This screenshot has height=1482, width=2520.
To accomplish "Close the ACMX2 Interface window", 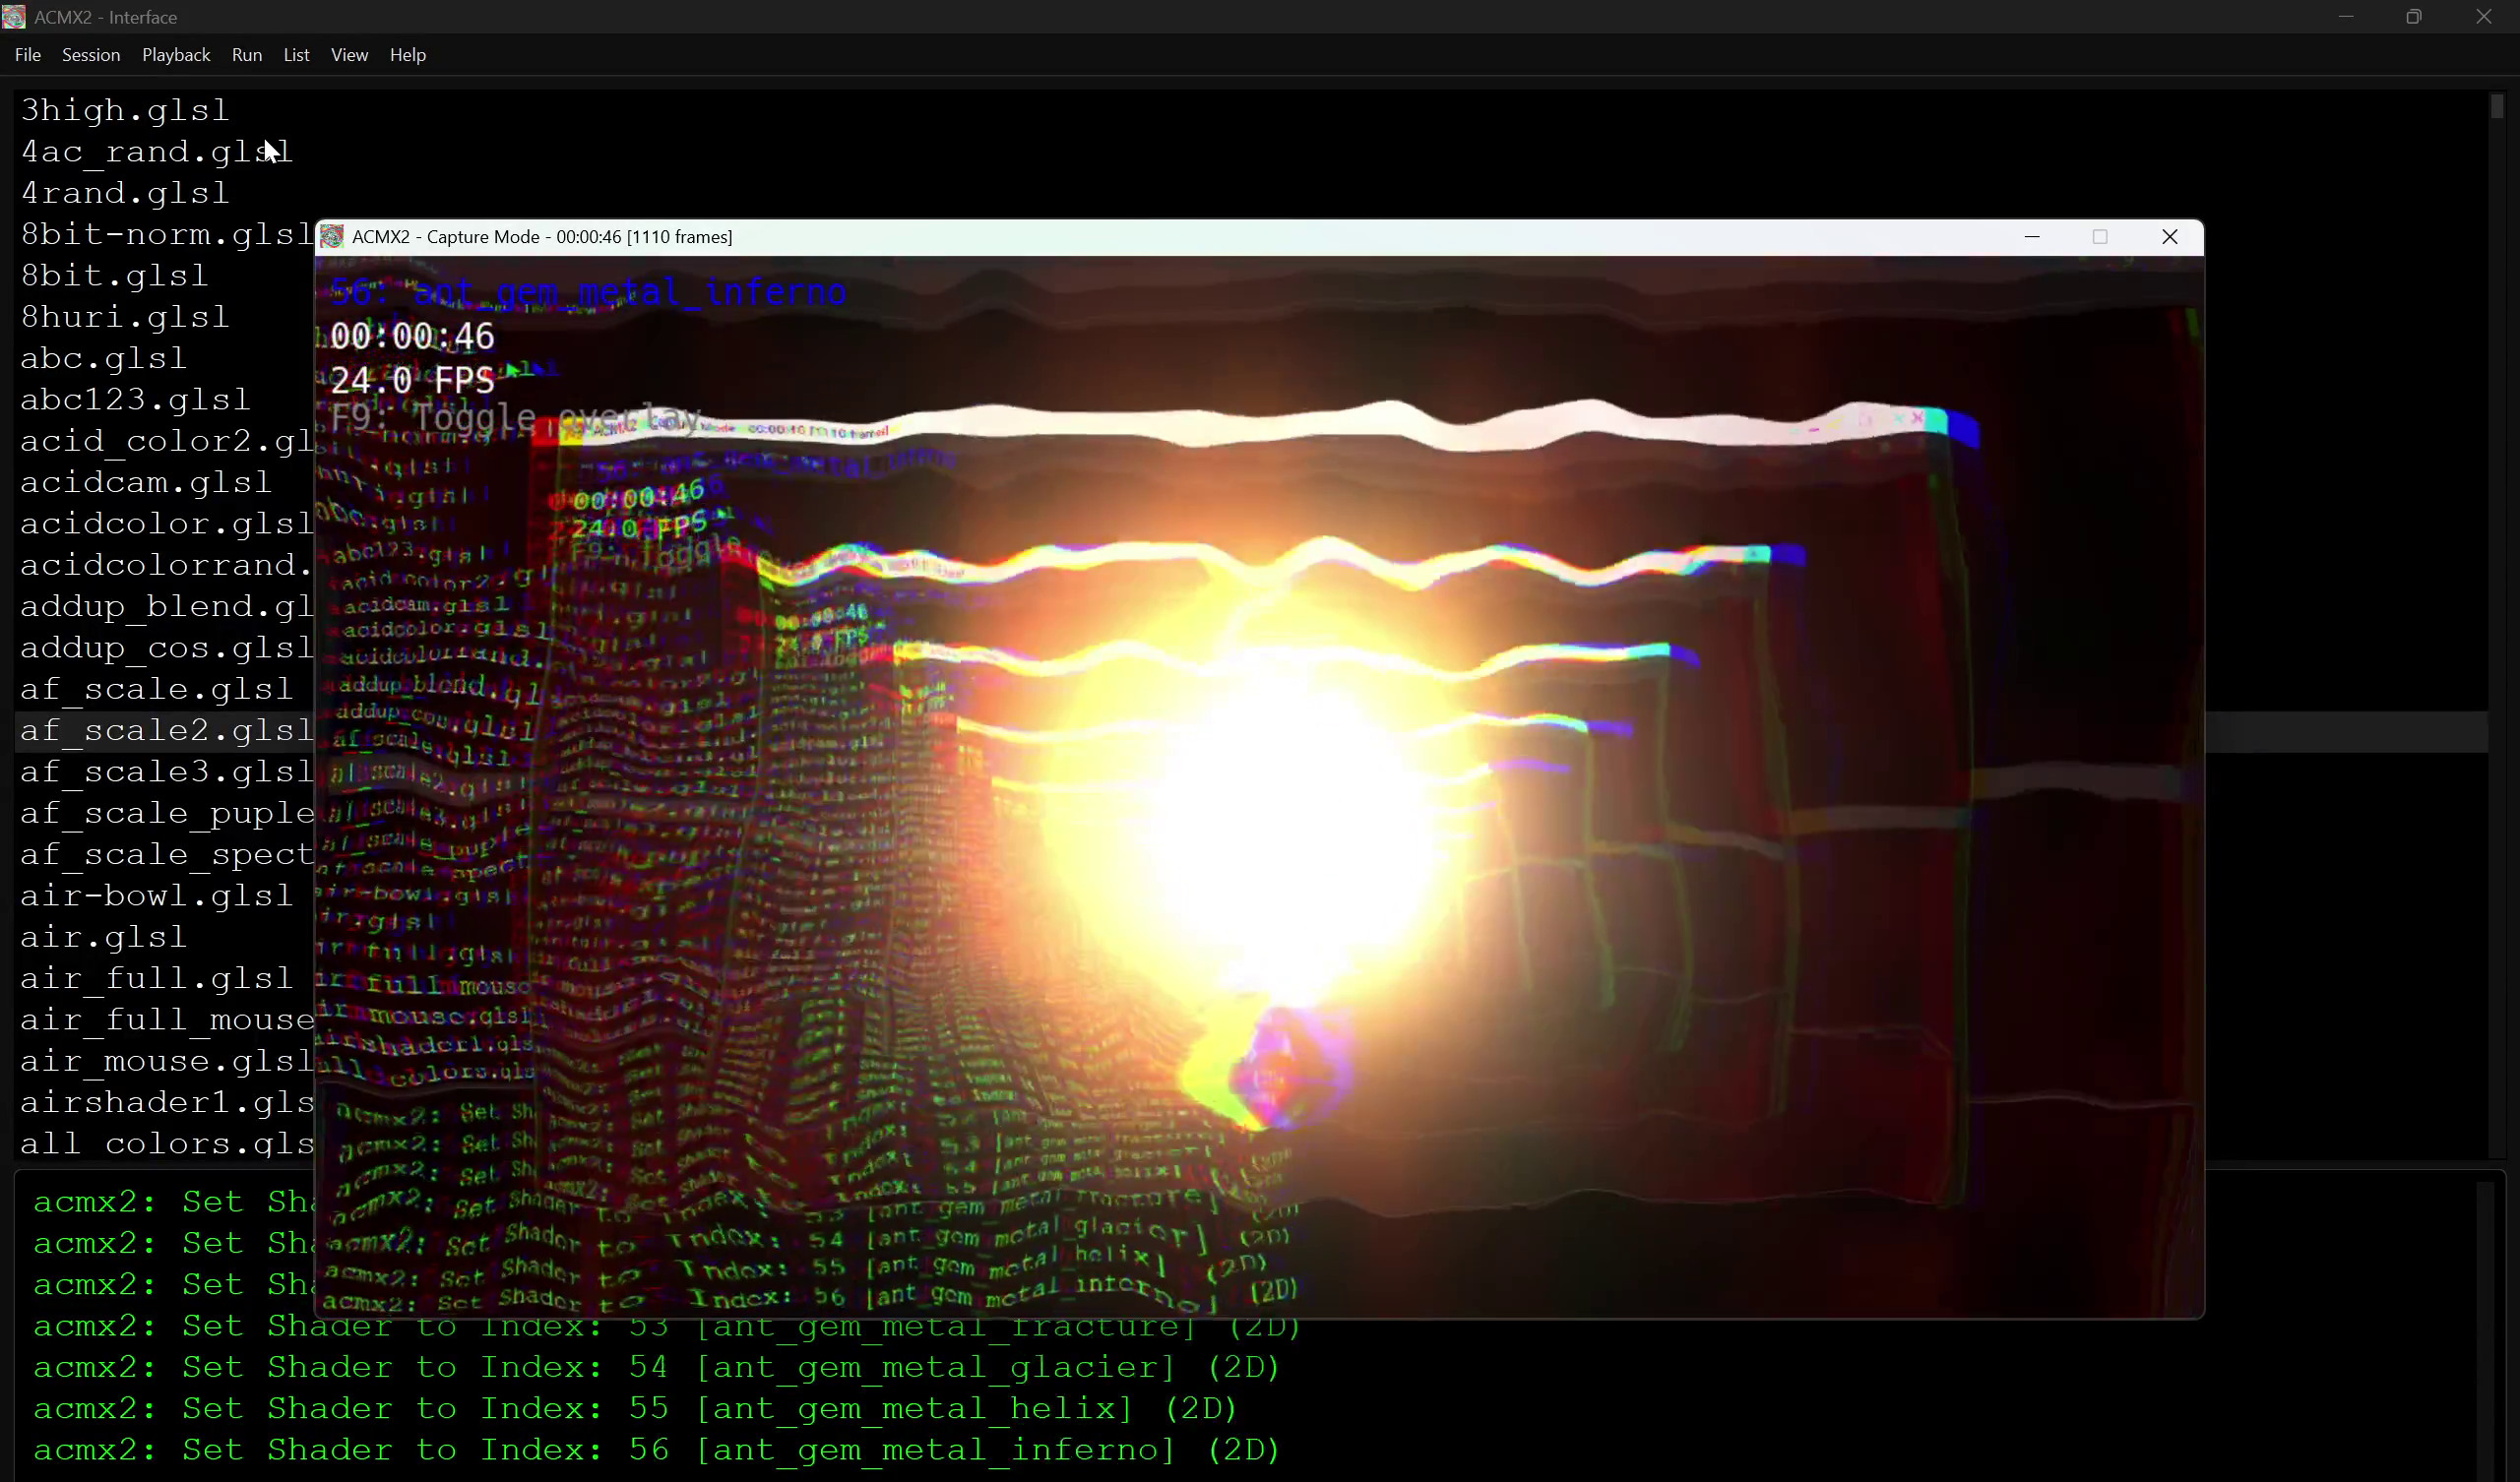I will (x=2484, y=17).
